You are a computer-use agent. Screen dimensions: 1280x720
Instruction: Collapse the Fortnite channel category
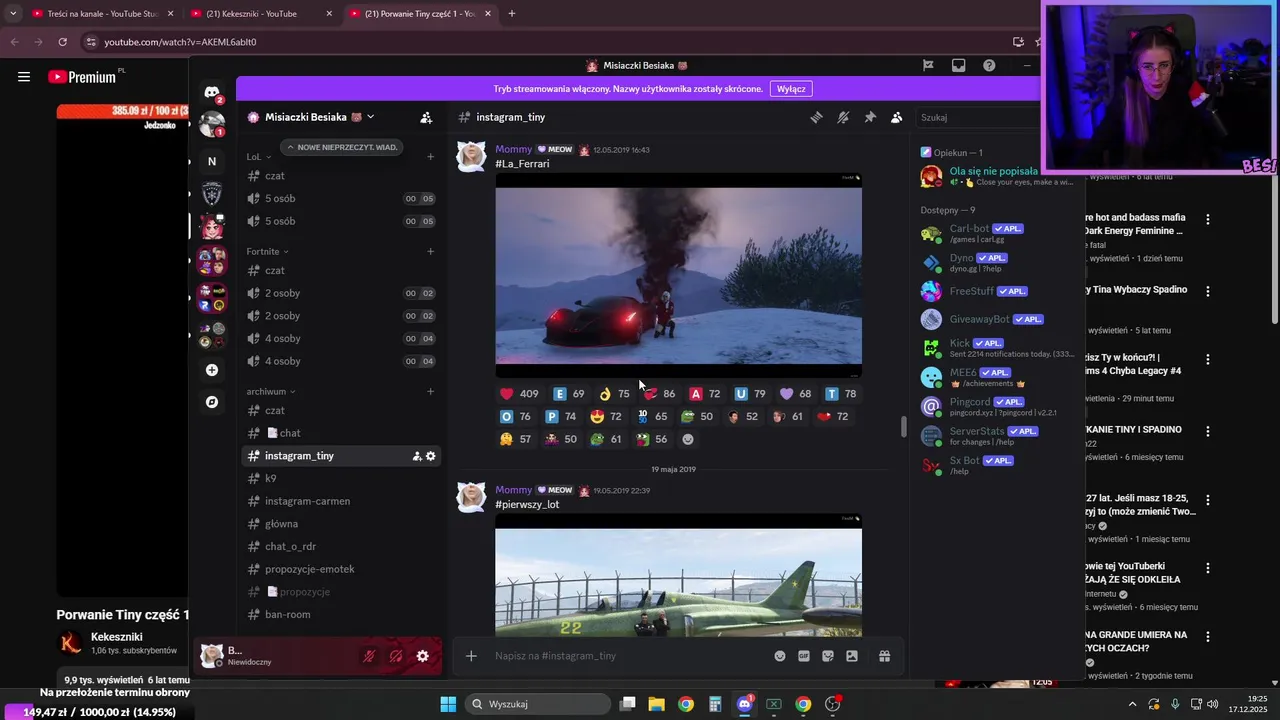point(267,251)
